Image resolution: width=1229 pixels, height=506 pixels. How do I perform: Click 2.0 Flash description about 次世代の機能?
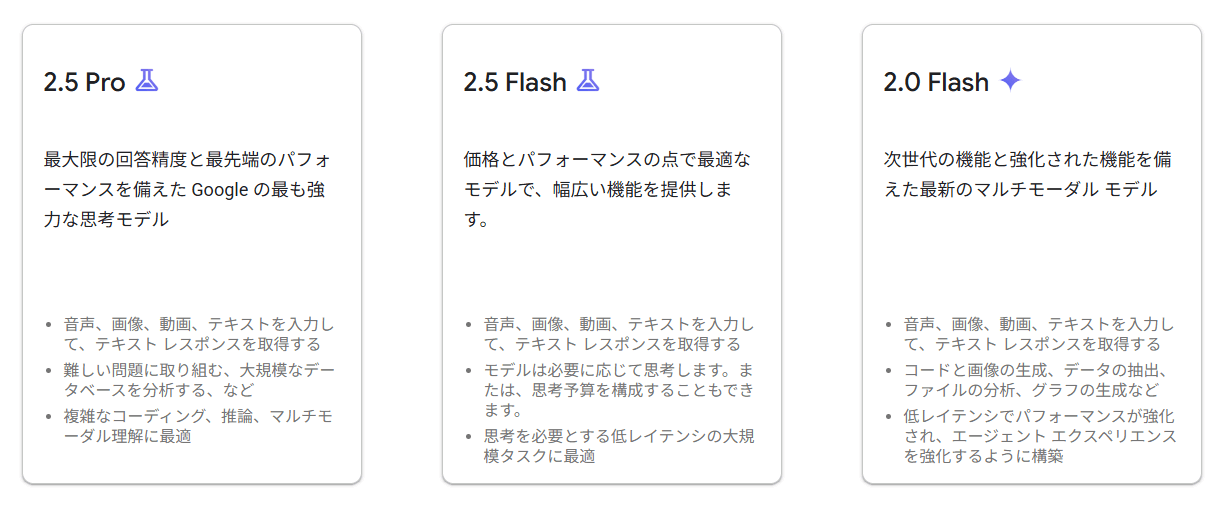click(x=1030, y=175)
